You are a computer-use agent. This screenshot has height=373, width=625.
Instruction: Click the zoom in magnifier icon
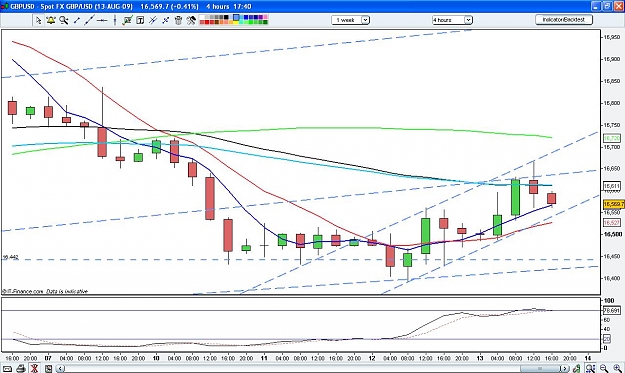click(x=617, y=369)
